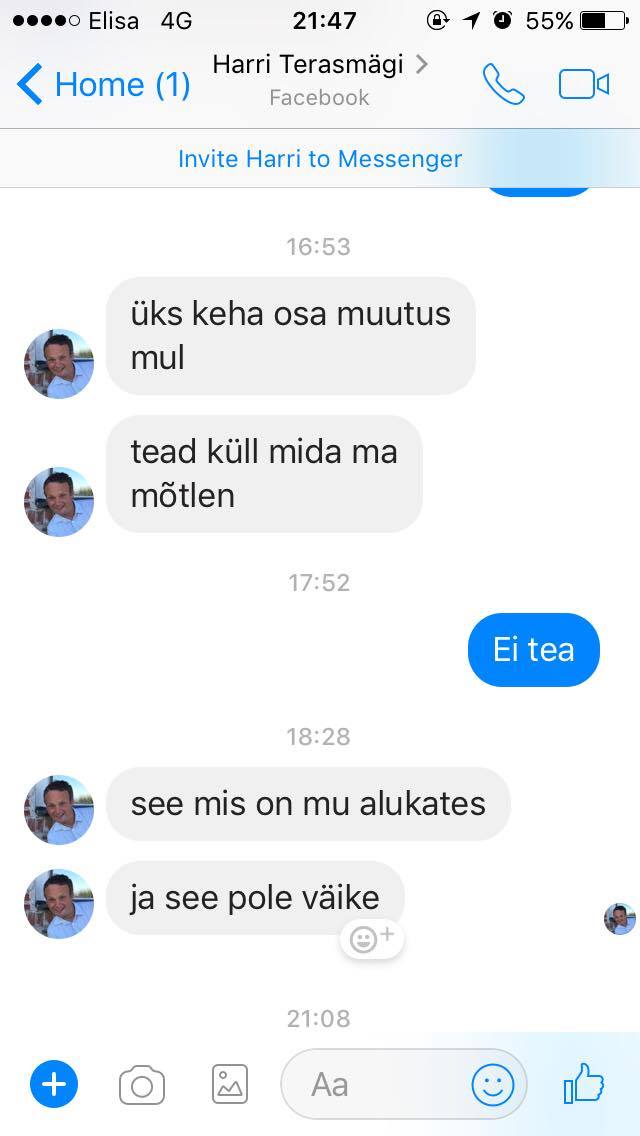This screenshot has height=1136, width=640.
Task: Tap the battery indicator in status bar
Action: point(604,21)
